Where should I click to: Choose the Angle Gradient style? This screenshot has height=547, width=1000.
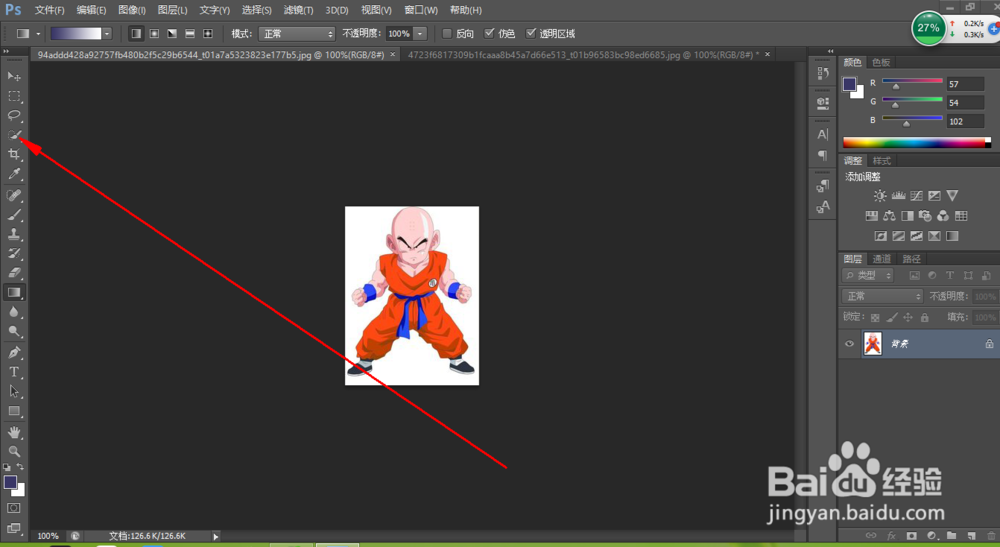[172, 34]
